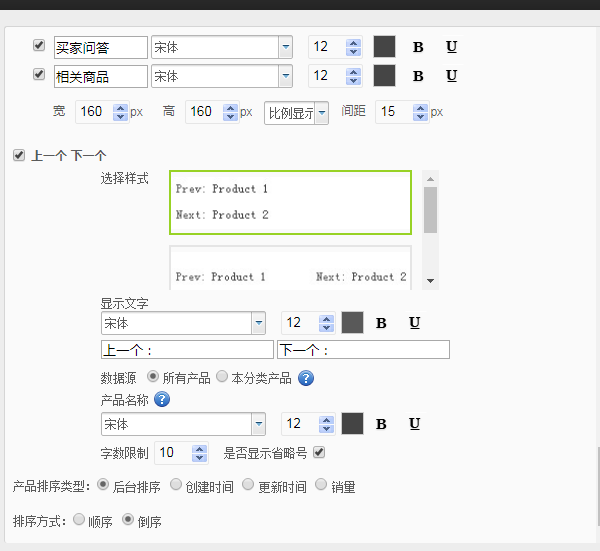Select side-by-side Prev Next style thumbnail

291,268
